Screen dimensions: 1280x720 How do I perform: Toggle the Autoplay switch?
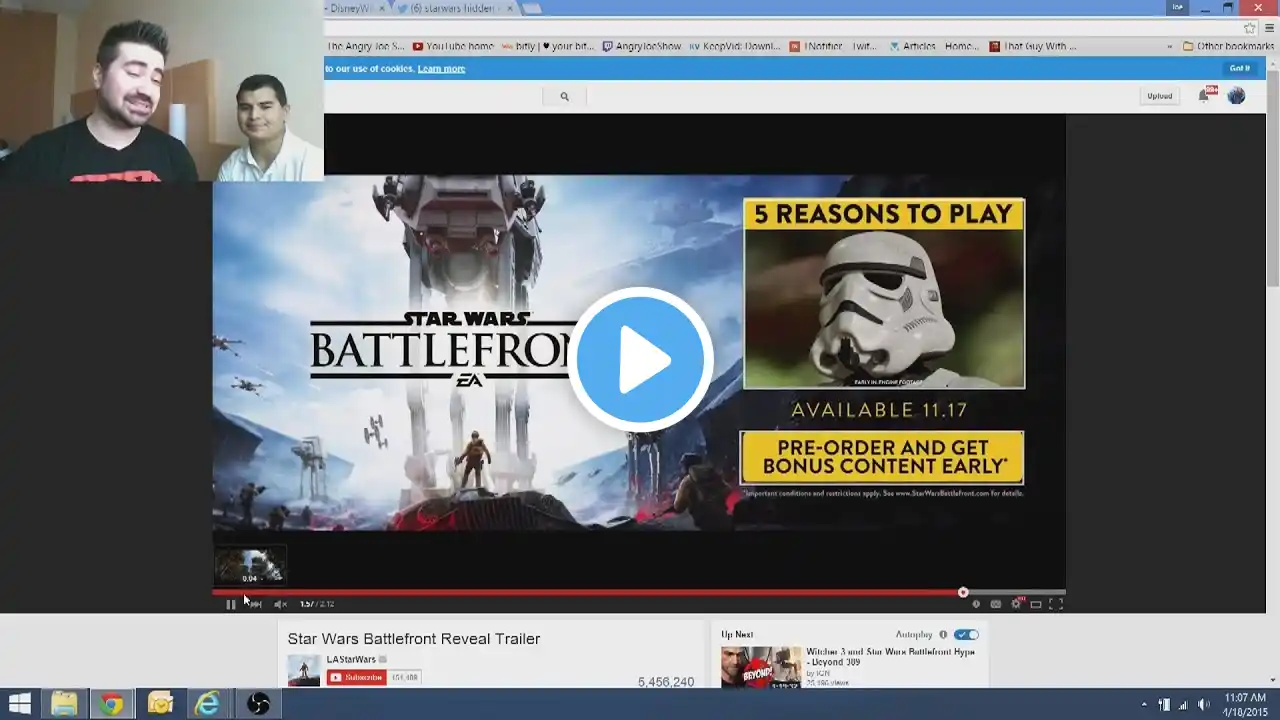966,635
